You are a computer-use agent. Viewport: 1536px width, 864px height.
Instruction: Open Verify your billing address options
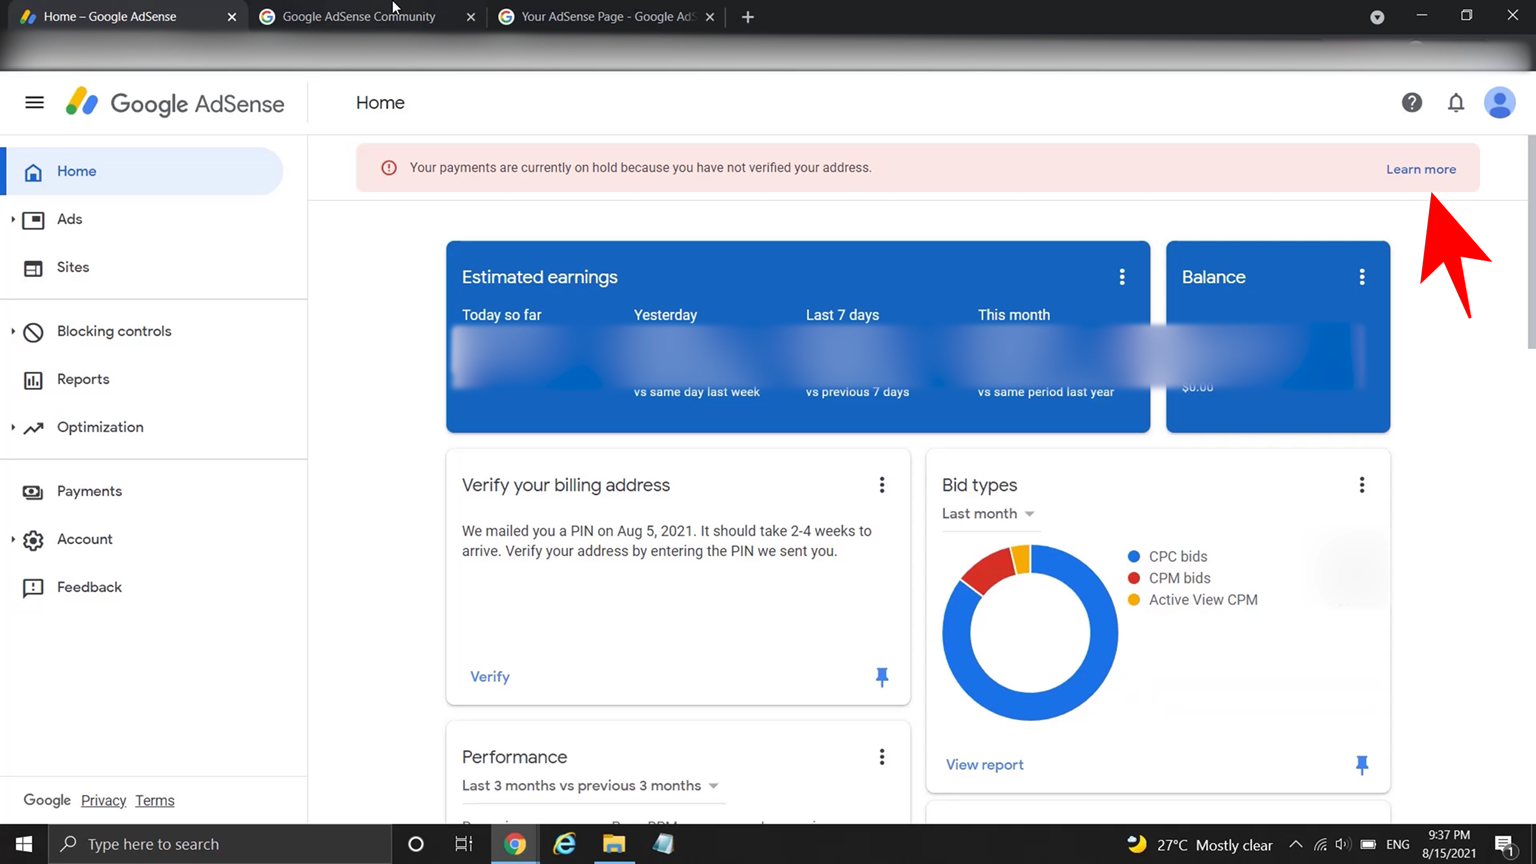882,485
